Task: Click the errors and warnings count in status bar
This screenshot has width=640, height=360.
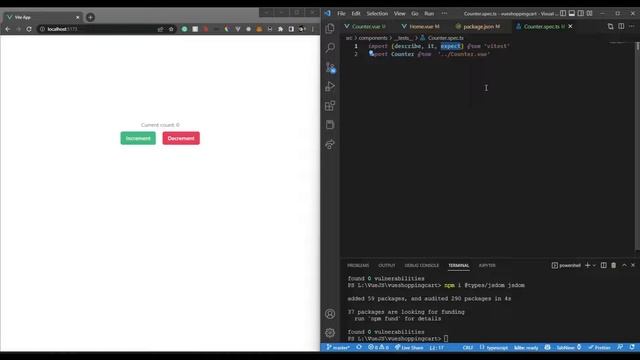Action: pos(378,347)
